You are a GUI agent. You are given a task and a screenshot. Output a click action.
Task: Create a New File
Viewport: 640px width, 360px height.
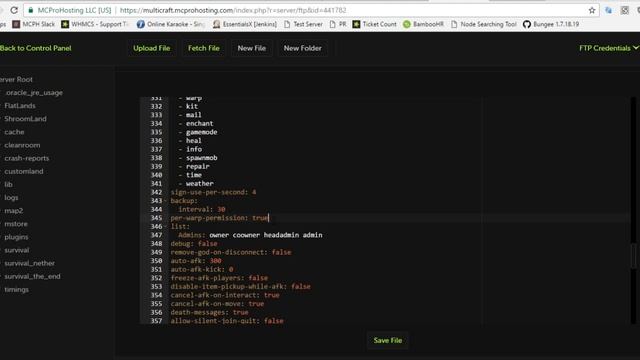pyautogui.click(x=251, y=48)
